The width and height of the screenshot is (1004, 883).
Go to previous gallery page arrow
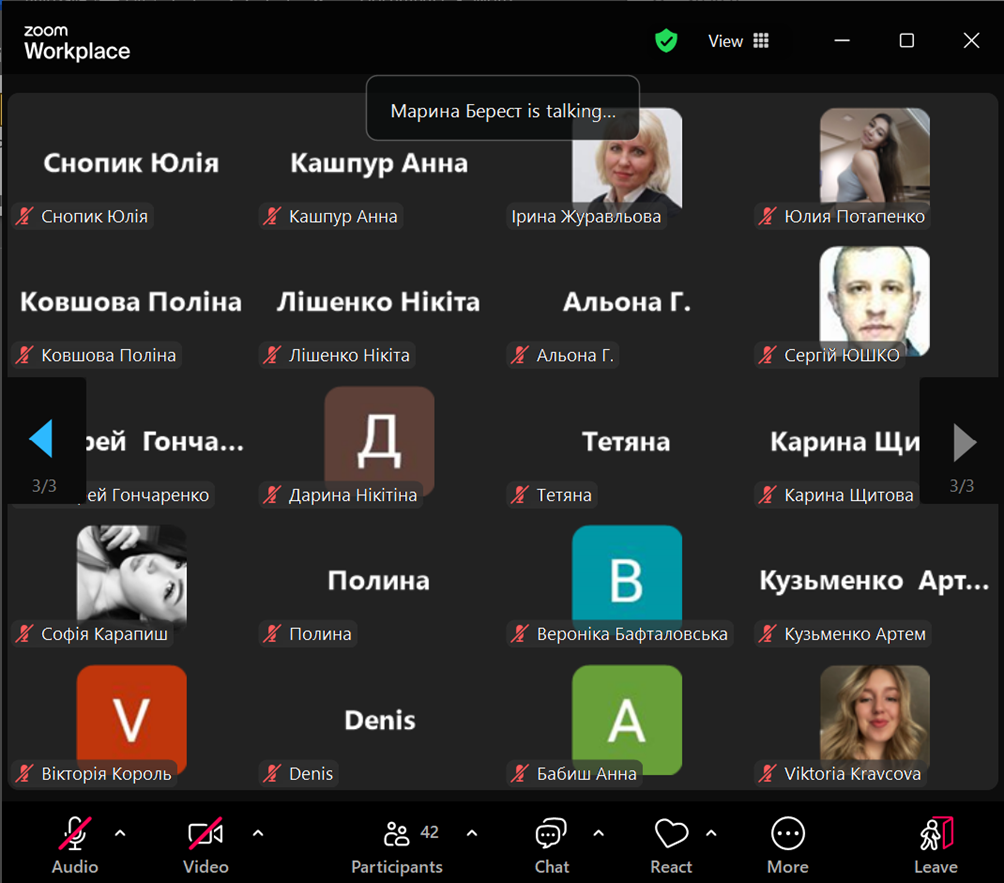pyautogui.click(x=42, y=439)
